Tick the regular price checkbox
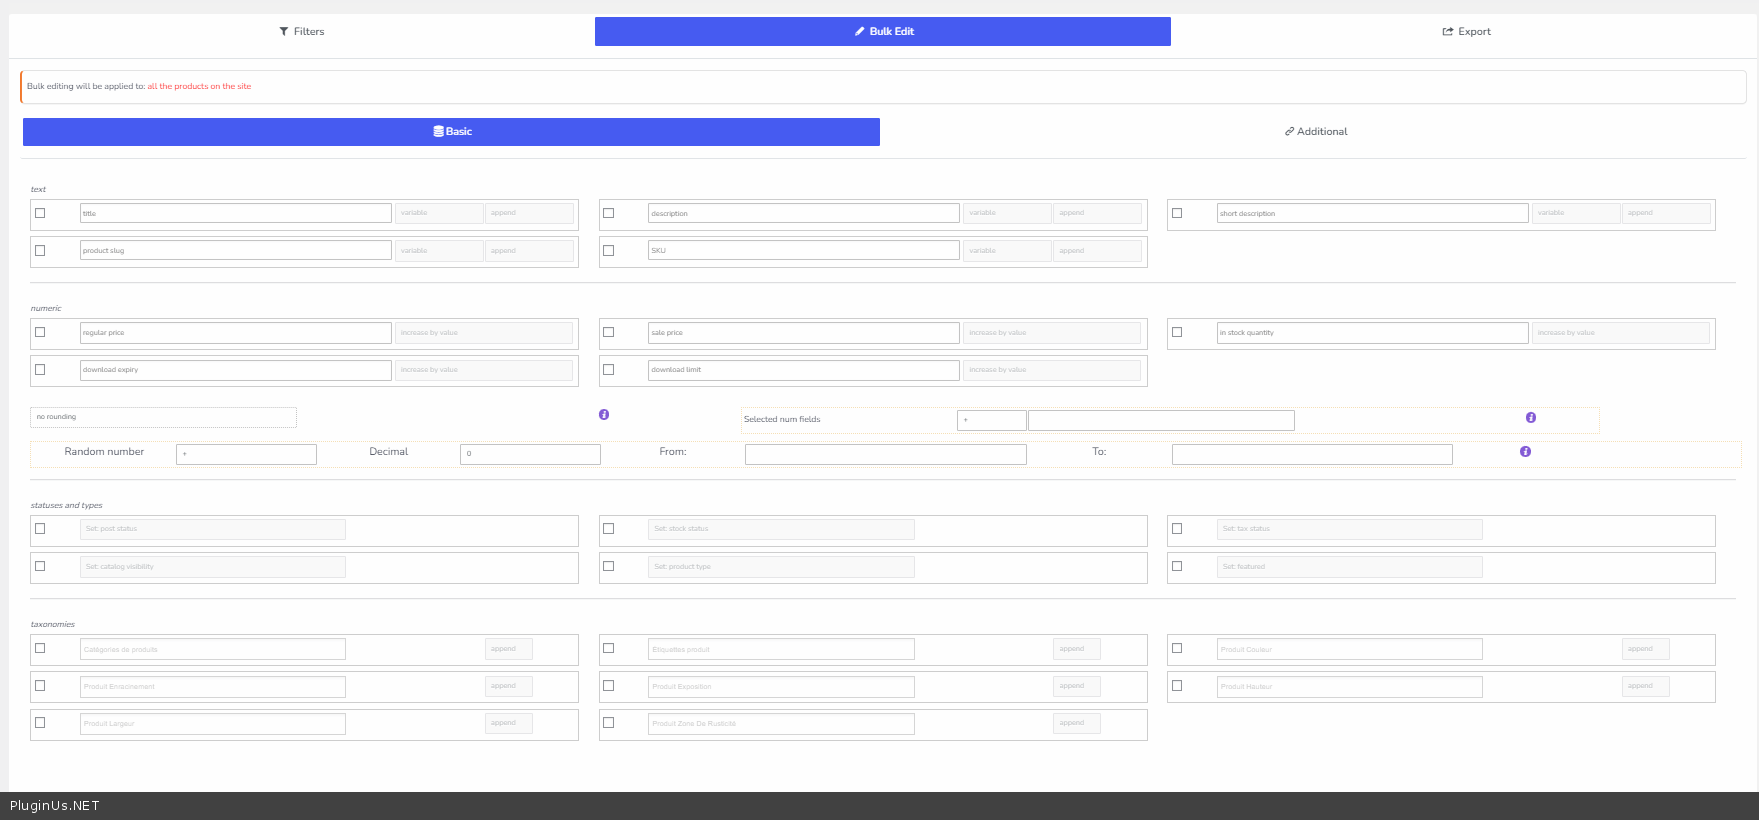1759x820 pixels. pyautogui.click(x=40, y=332)
